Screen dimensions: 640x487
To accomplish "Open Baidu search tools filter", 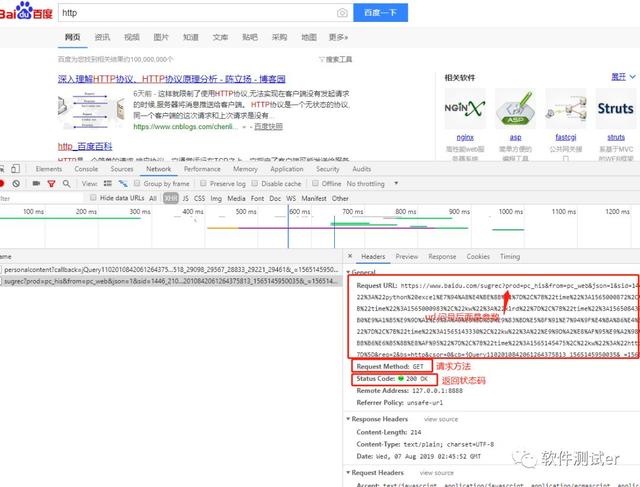I will tap(336, 60).
